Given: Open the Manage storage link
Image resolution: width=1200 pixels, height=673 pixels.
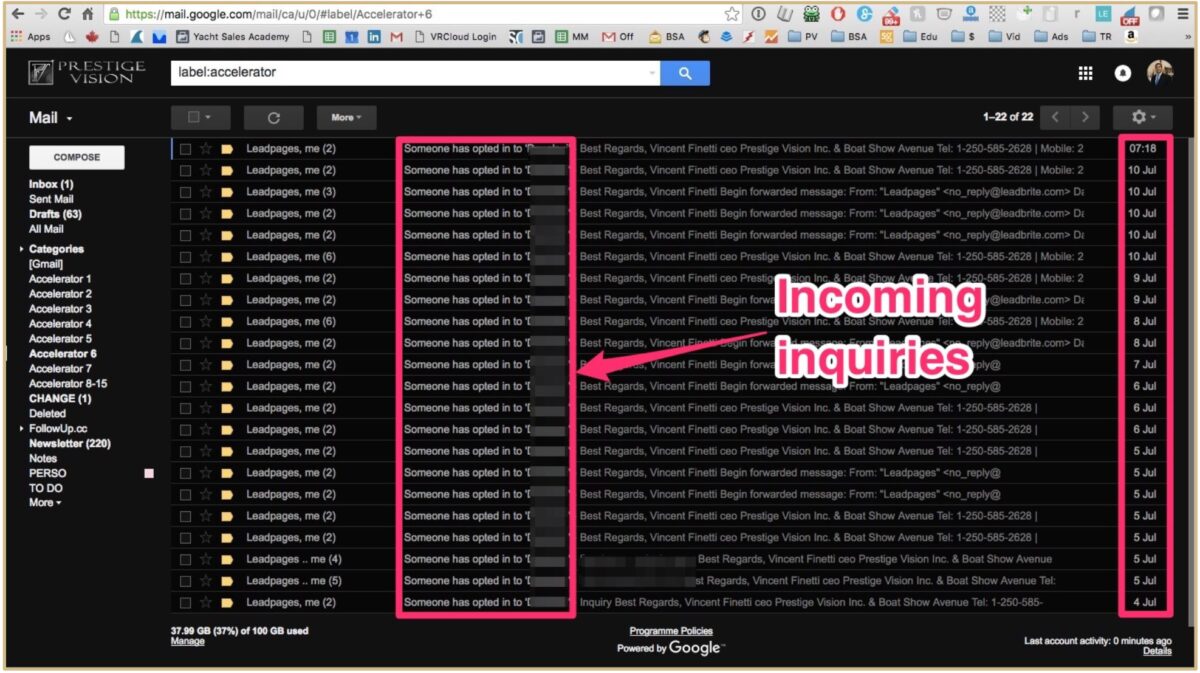Looking at the screenshot, I should [x=187, y=642].
